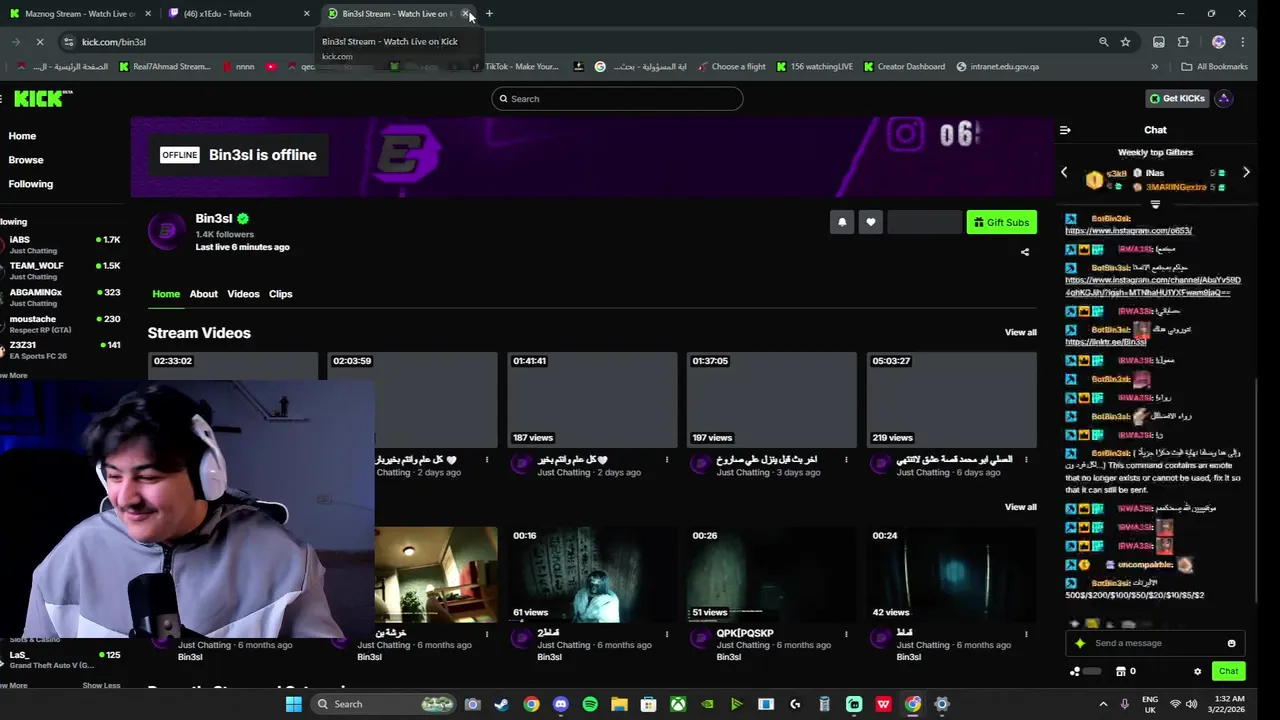Click Gift Subs button
1280x720 pixels.
(1002, 222)
